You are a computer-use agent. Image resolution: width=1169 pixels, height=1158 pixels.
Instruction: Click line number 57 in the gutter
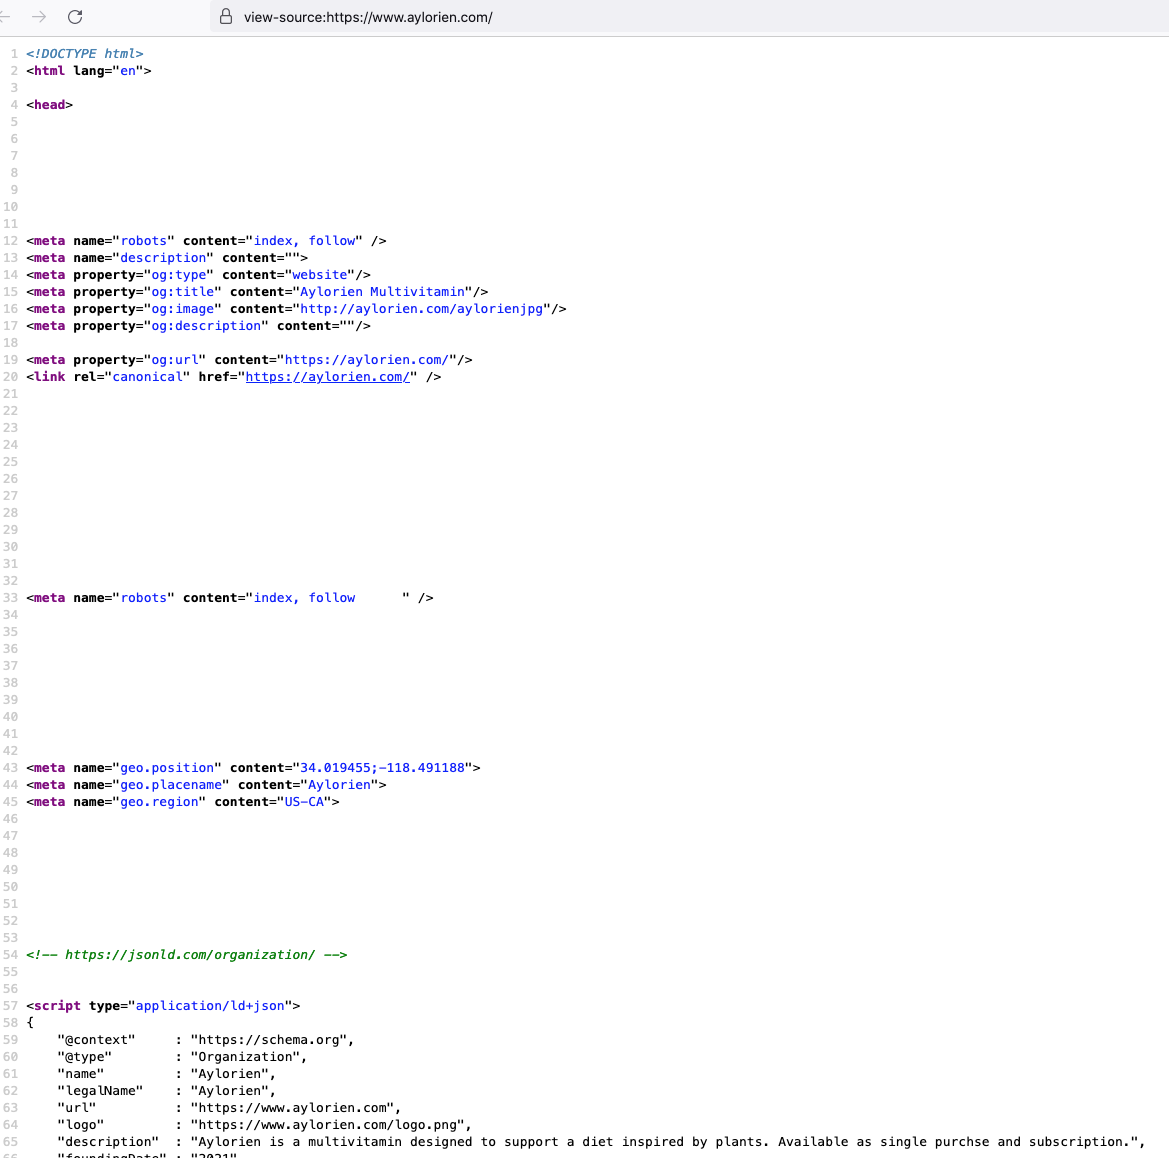point(10,1006)
